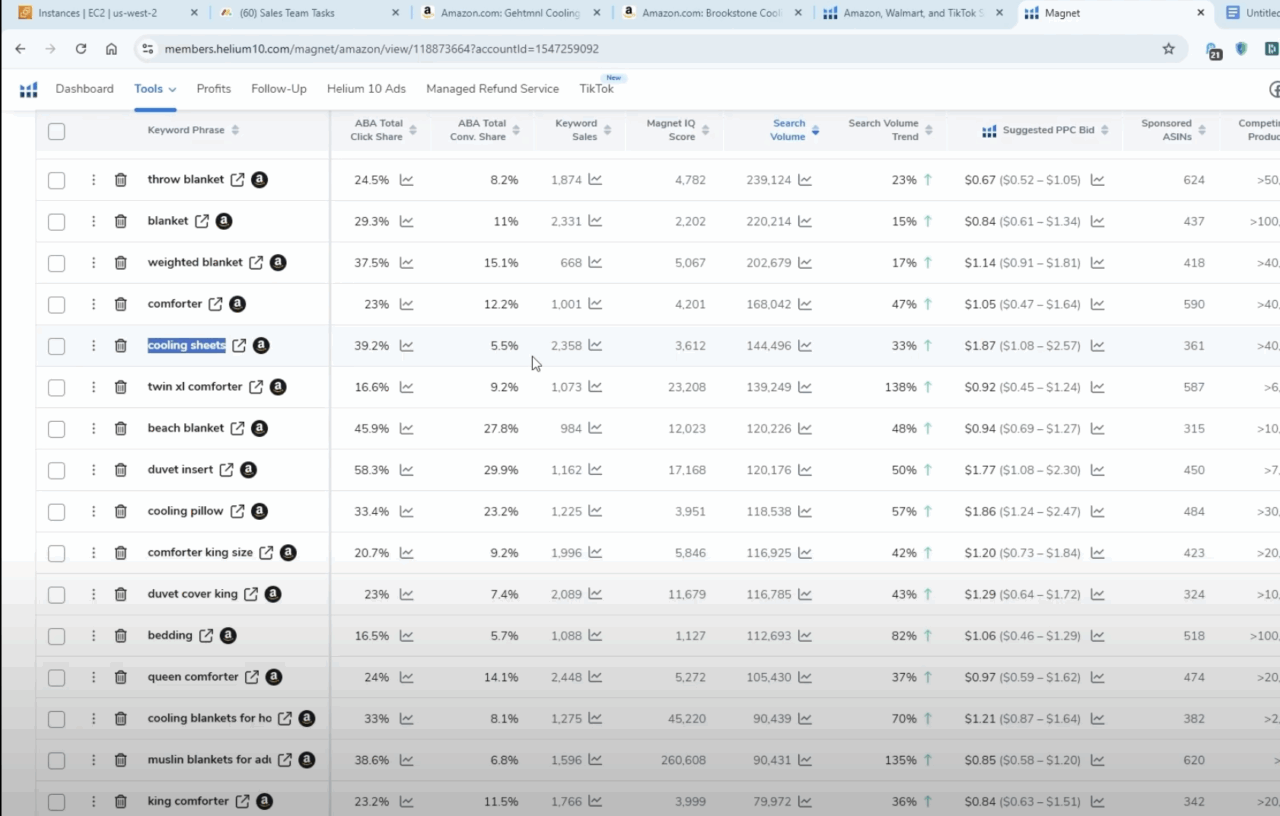The width and height of the screenshot is (1280, 816).
Task: Open the three-dot actions menu for 'bedding'
Action: tap(93, 635)
